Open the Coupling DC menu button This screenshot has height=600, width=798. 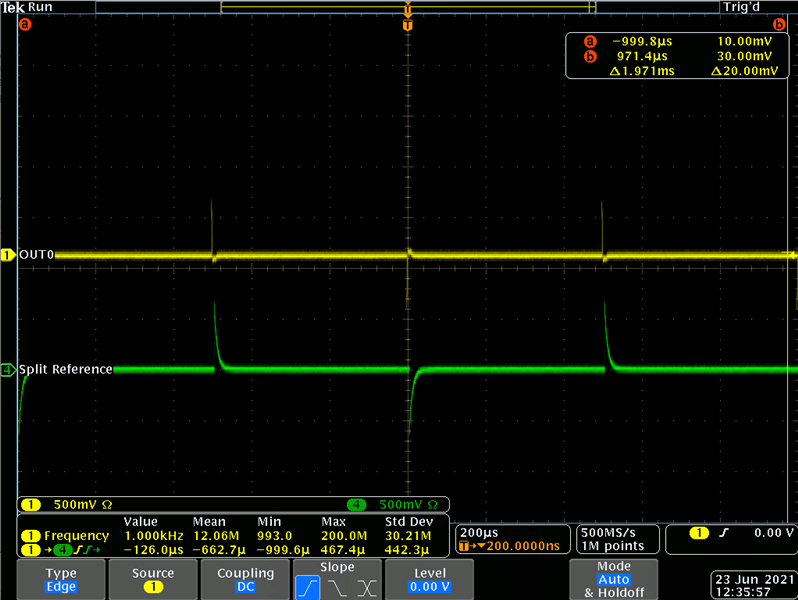(x=245, y=579)
